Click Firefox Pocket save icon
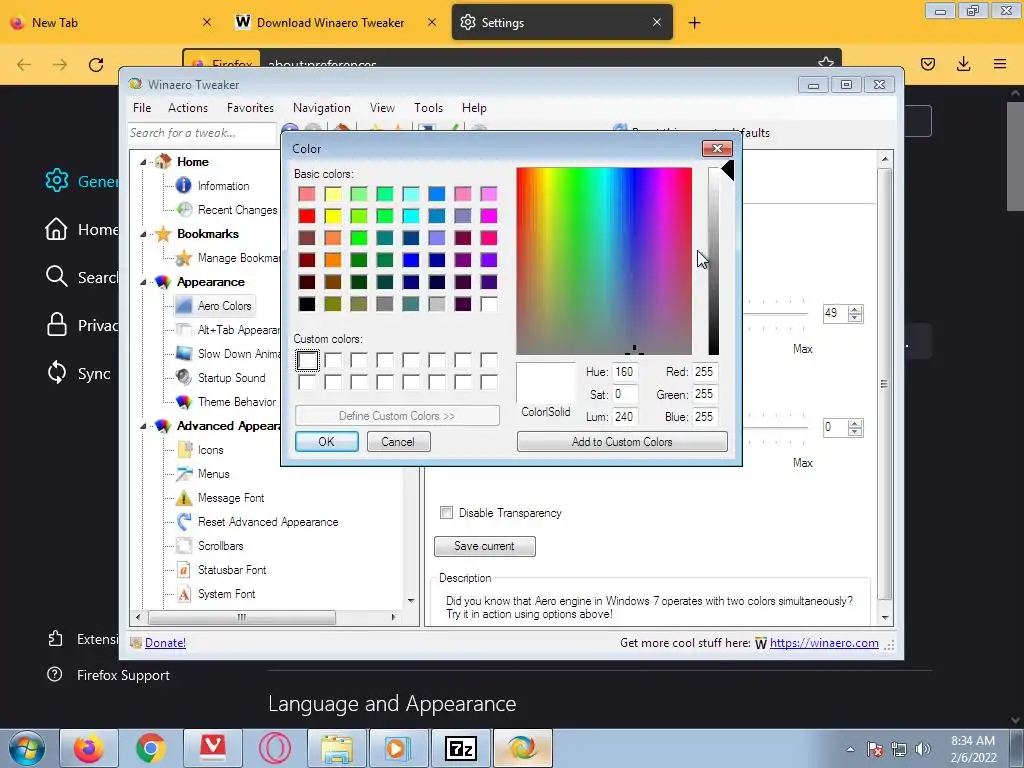 pos(928,64)
